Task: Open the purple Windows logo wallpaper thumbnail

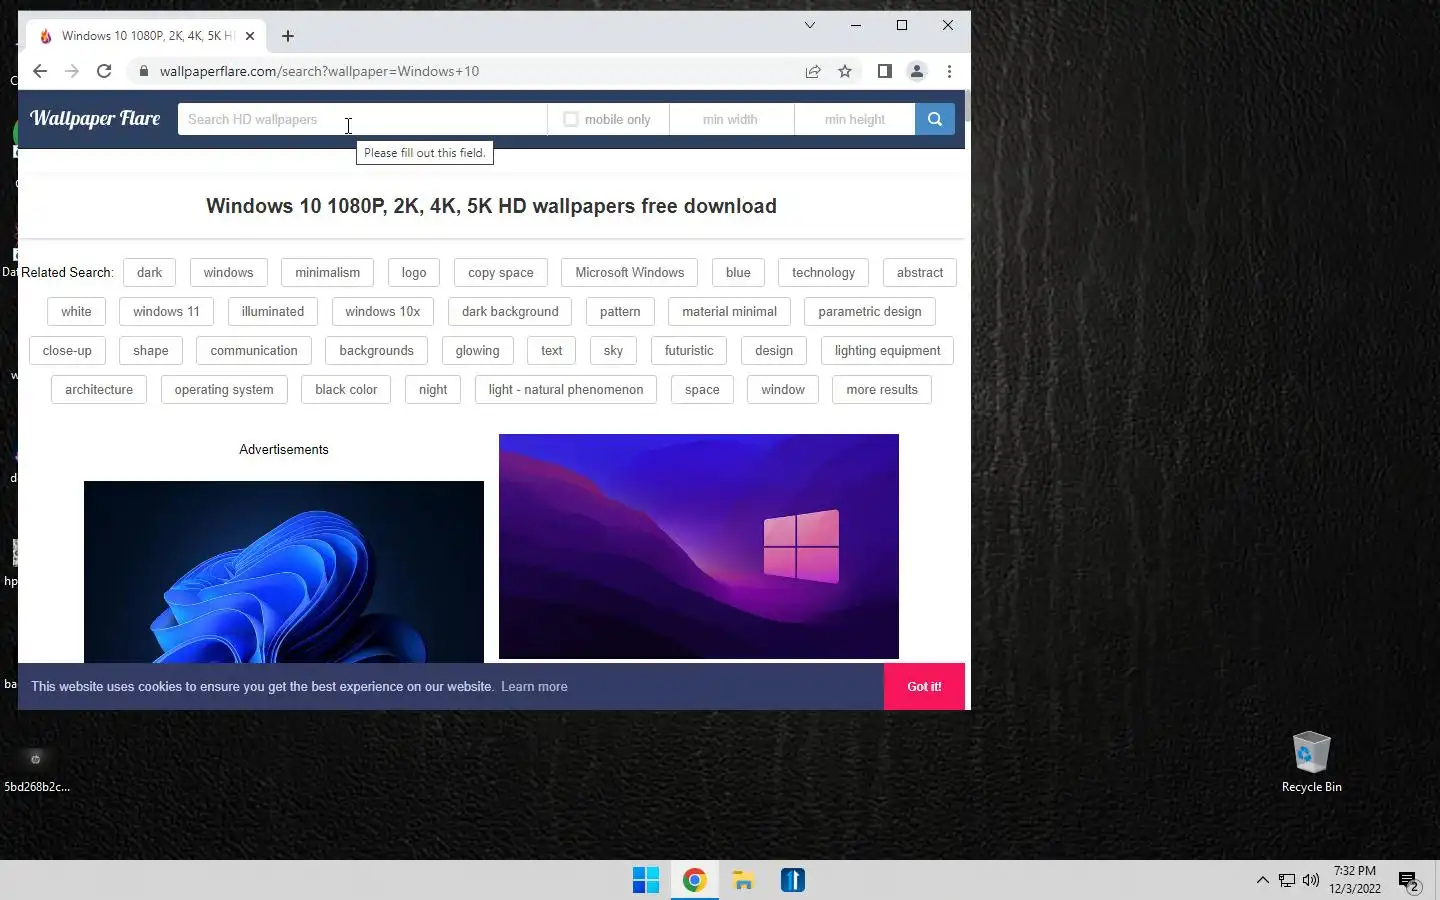Action: [699, 546]
